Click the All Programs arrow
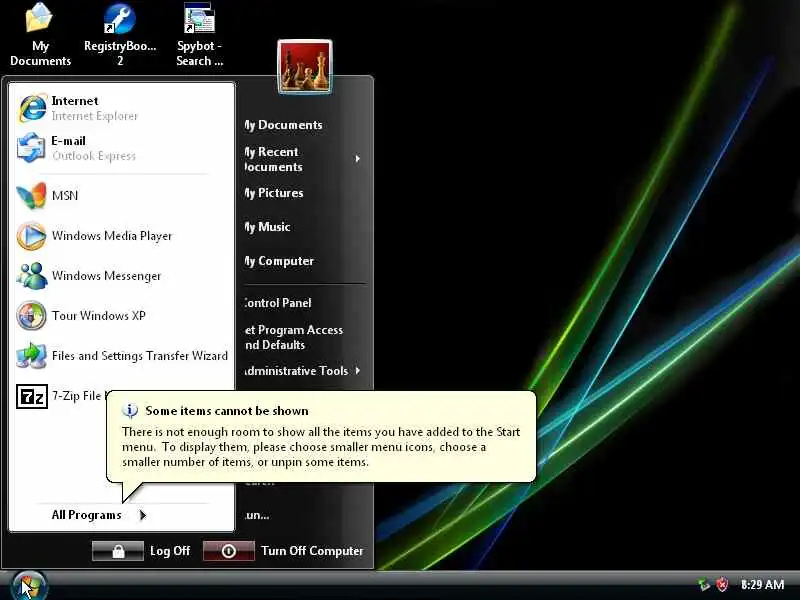This screenshot has height=600, width=800. click(x=143, y=515)
